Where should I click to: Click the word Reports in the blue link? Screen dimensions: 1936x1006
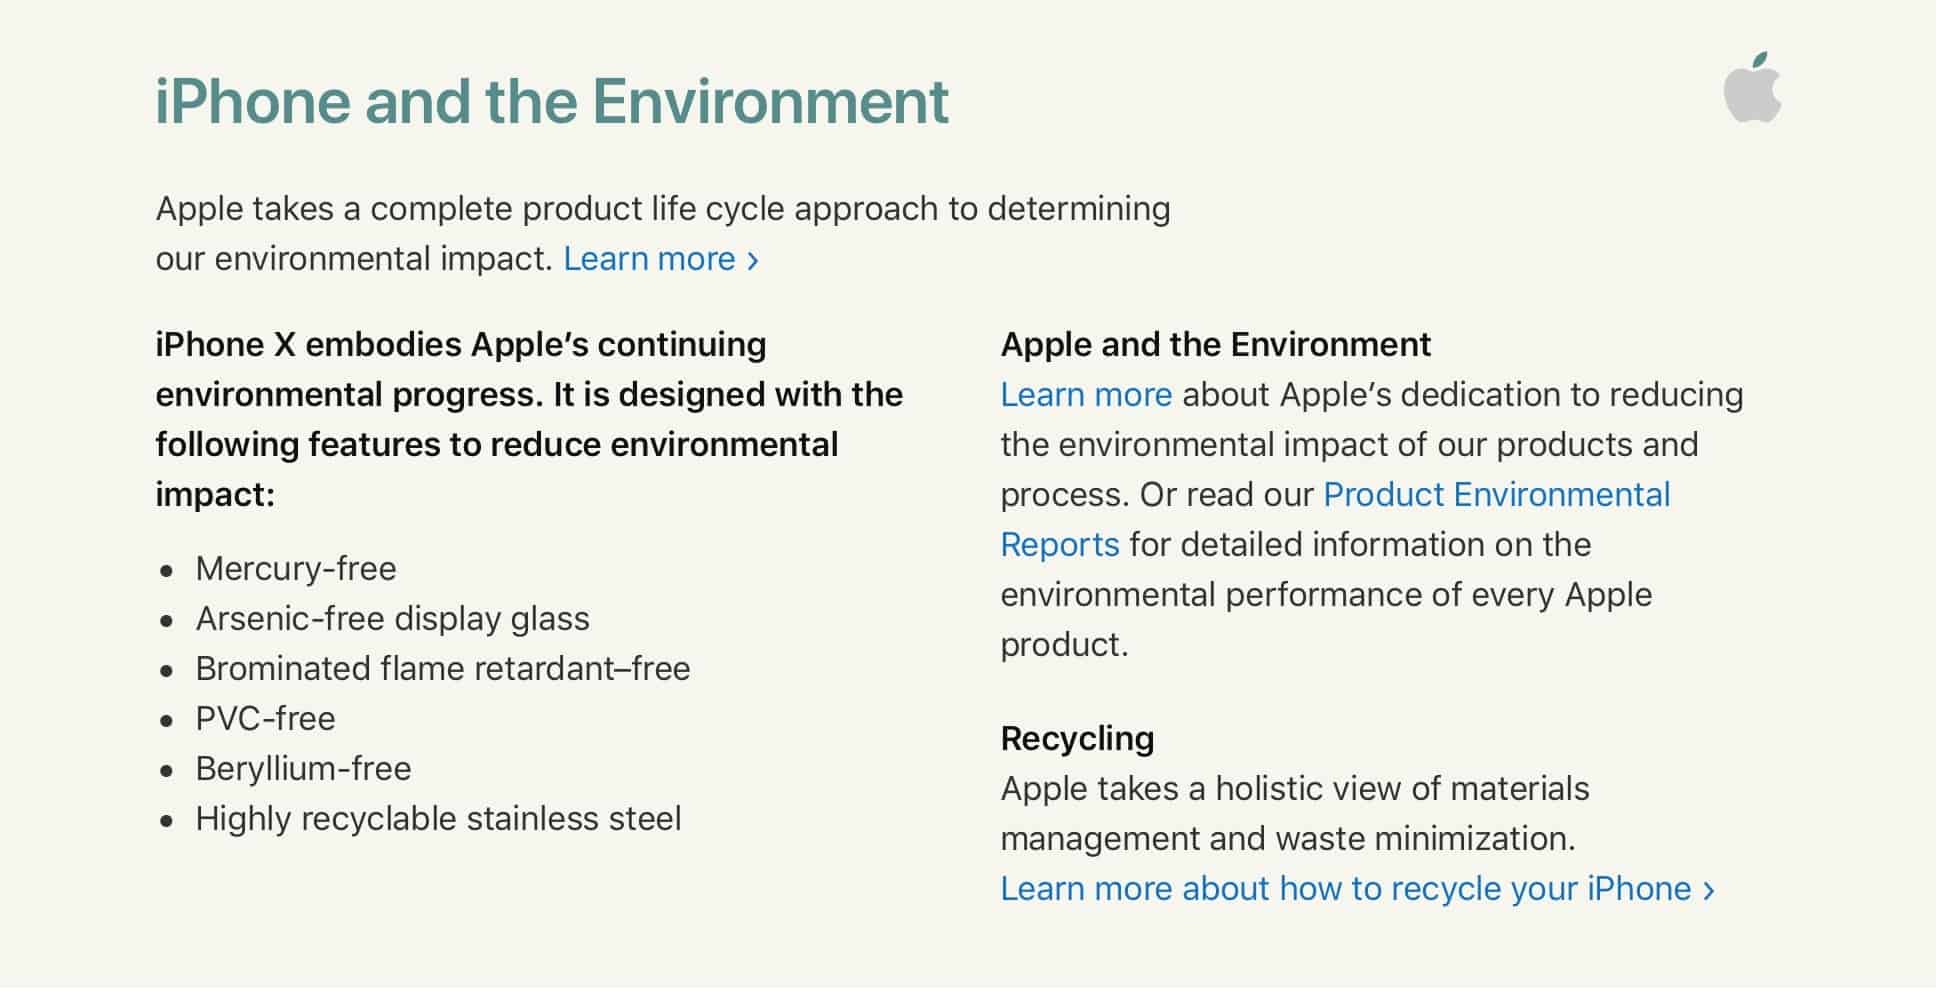pos(1060,546)
